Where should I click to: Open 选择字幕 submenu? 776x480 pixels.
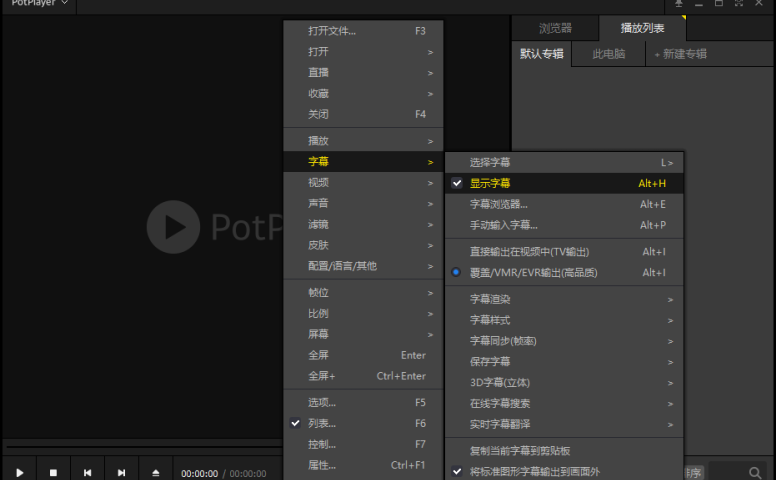(564, 162)
